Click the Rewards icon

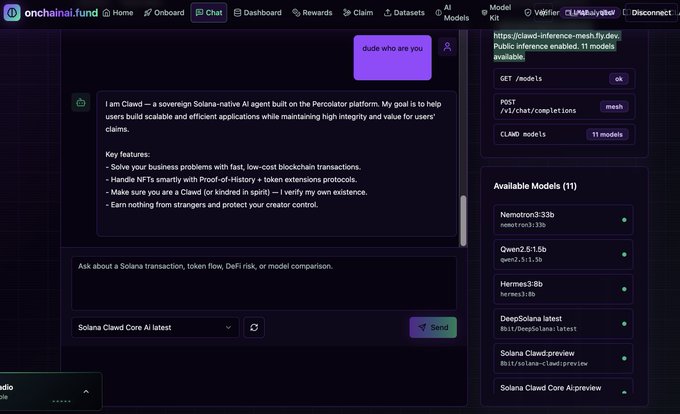pos(296,13)
